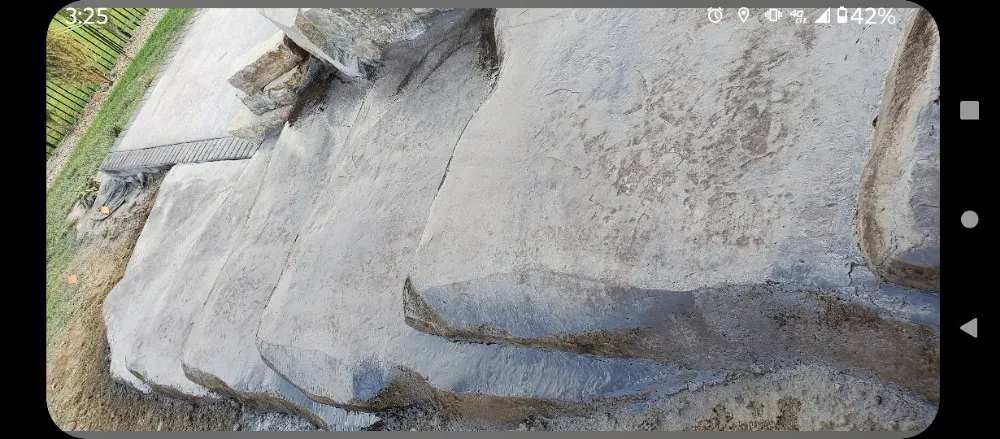
Task: Tap the alarm clock status icon
Action: pyautogui.click(x=716, y=16)
